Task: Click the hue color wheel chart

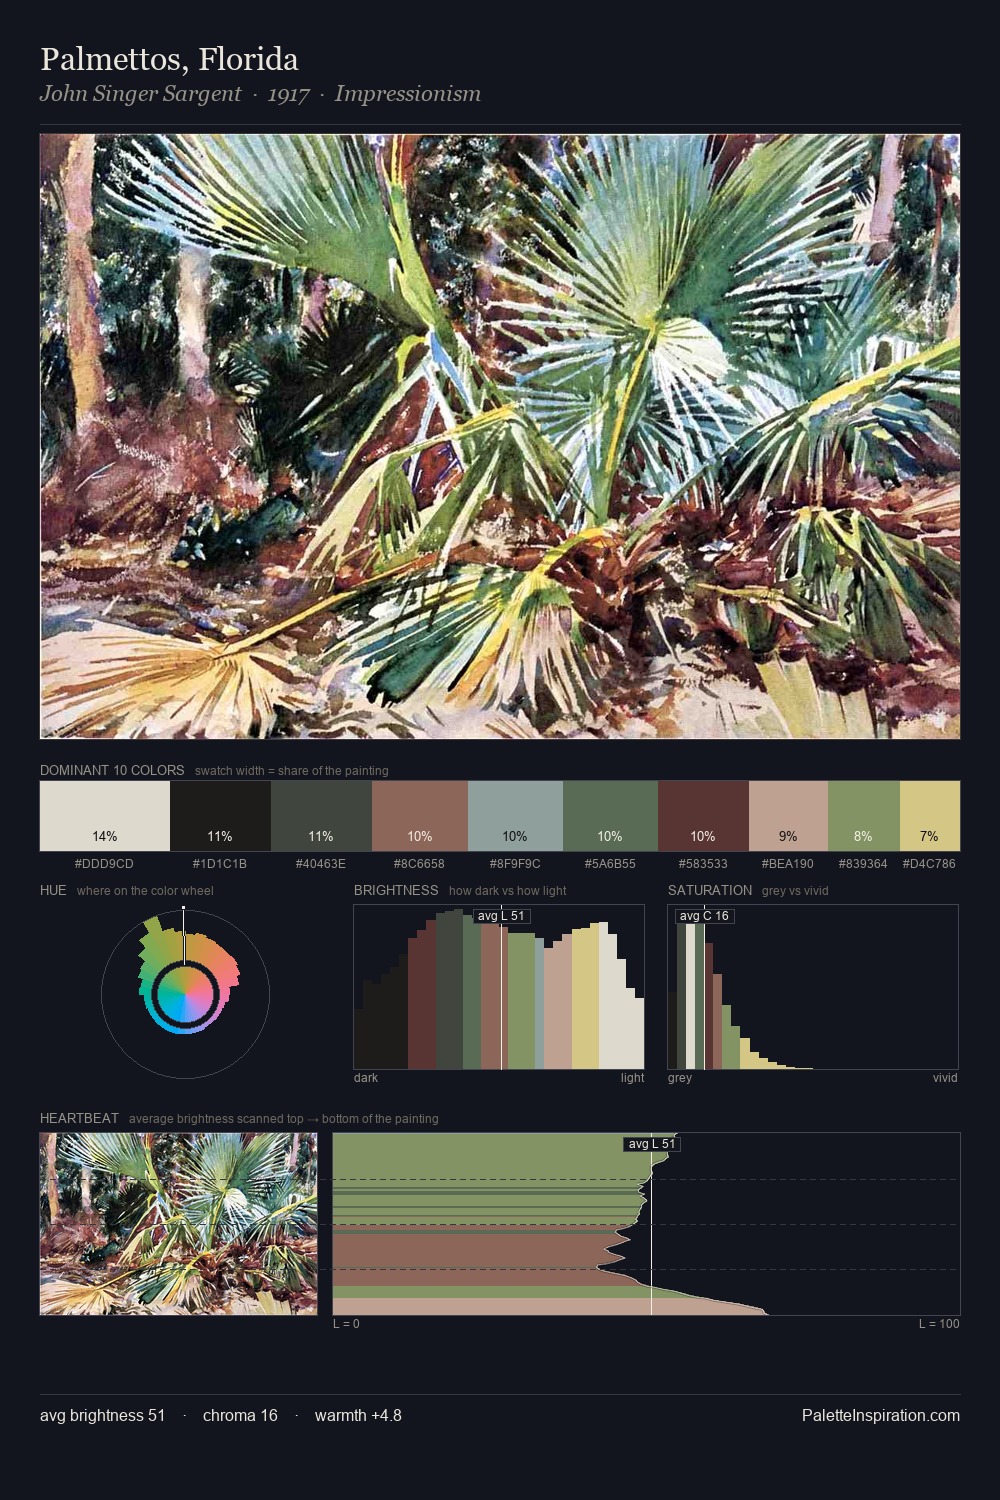Action: coord(185,993)
